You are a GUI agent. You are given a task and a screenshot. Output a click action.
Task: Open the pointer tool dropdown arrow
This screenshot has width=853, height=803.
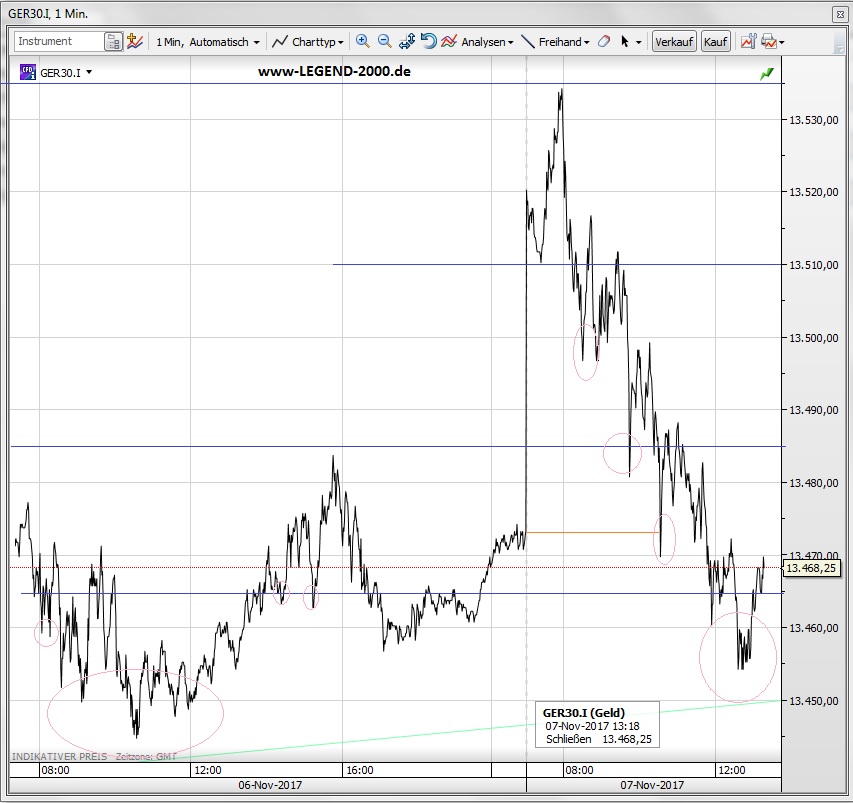click(639, 42)
